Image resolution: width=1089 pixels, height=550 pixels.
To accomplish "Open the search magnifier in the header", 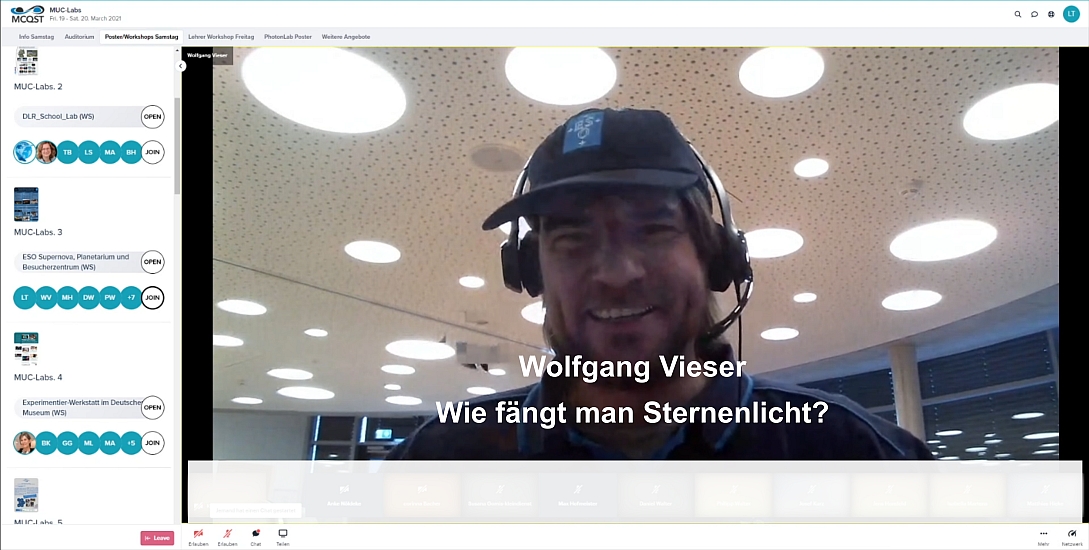I will [x=1018, y=14].
